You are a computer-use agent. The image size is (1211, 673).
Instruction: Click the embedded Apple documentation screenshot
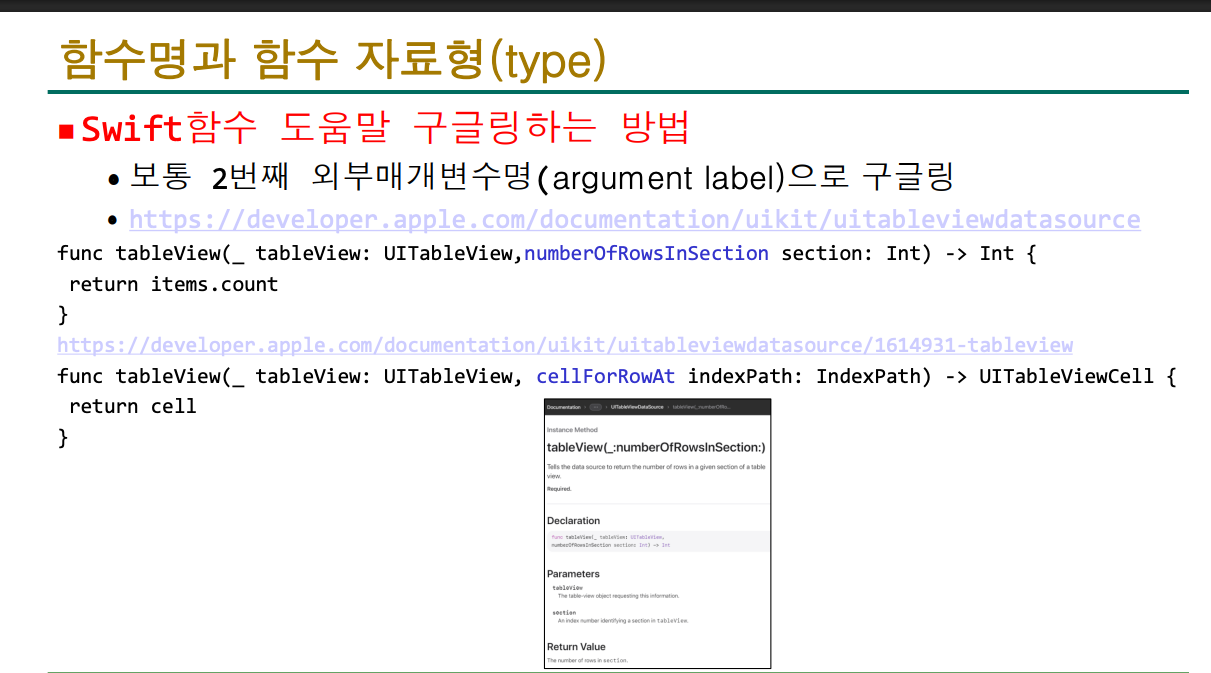658,533
